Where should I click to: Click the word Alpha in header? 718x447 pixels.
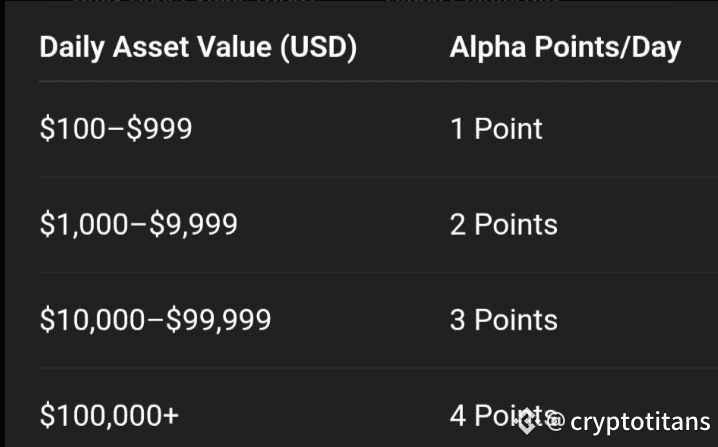tap(488, 48)
